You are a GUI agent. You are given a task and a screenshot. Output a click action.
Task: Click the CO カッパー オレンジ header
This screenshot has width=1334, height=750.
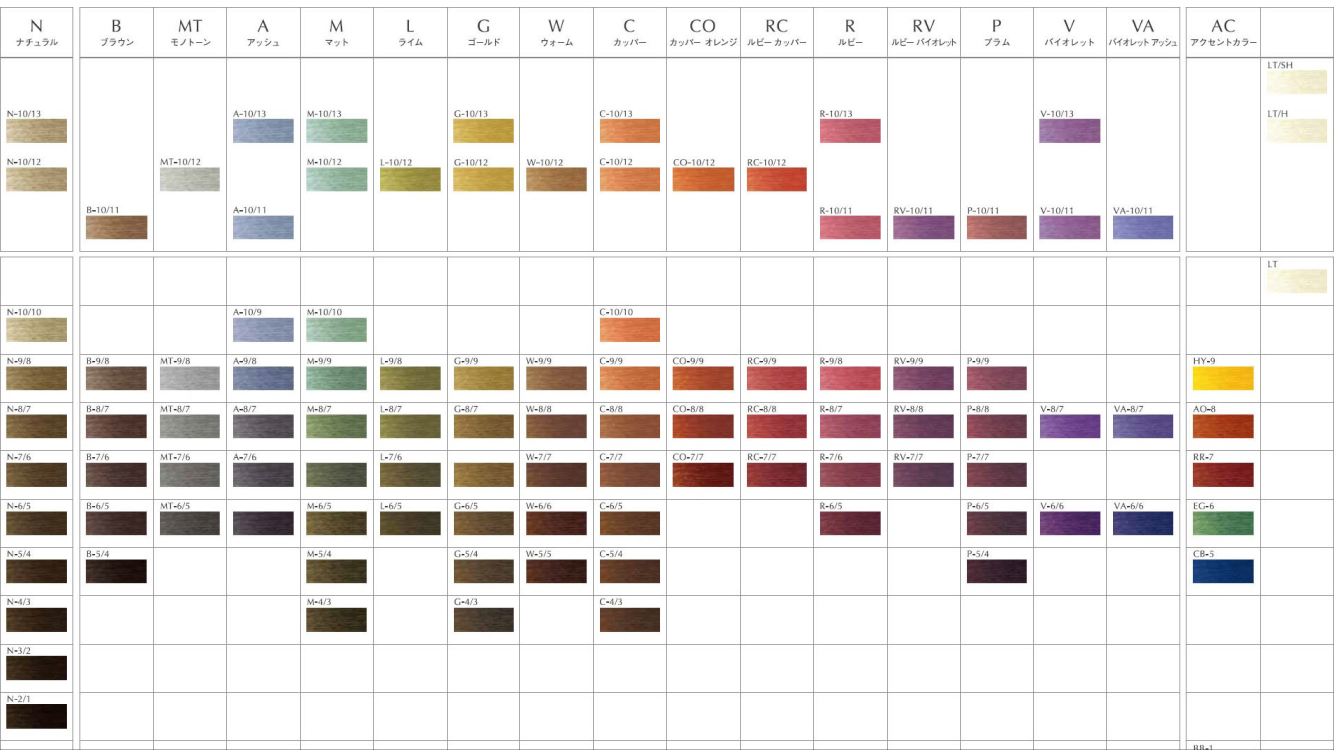[703, 32]
